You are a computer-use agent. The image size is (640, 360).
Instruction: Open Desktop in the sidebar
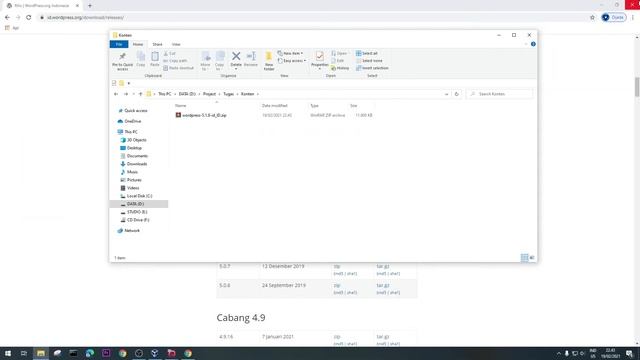(134, 148)
